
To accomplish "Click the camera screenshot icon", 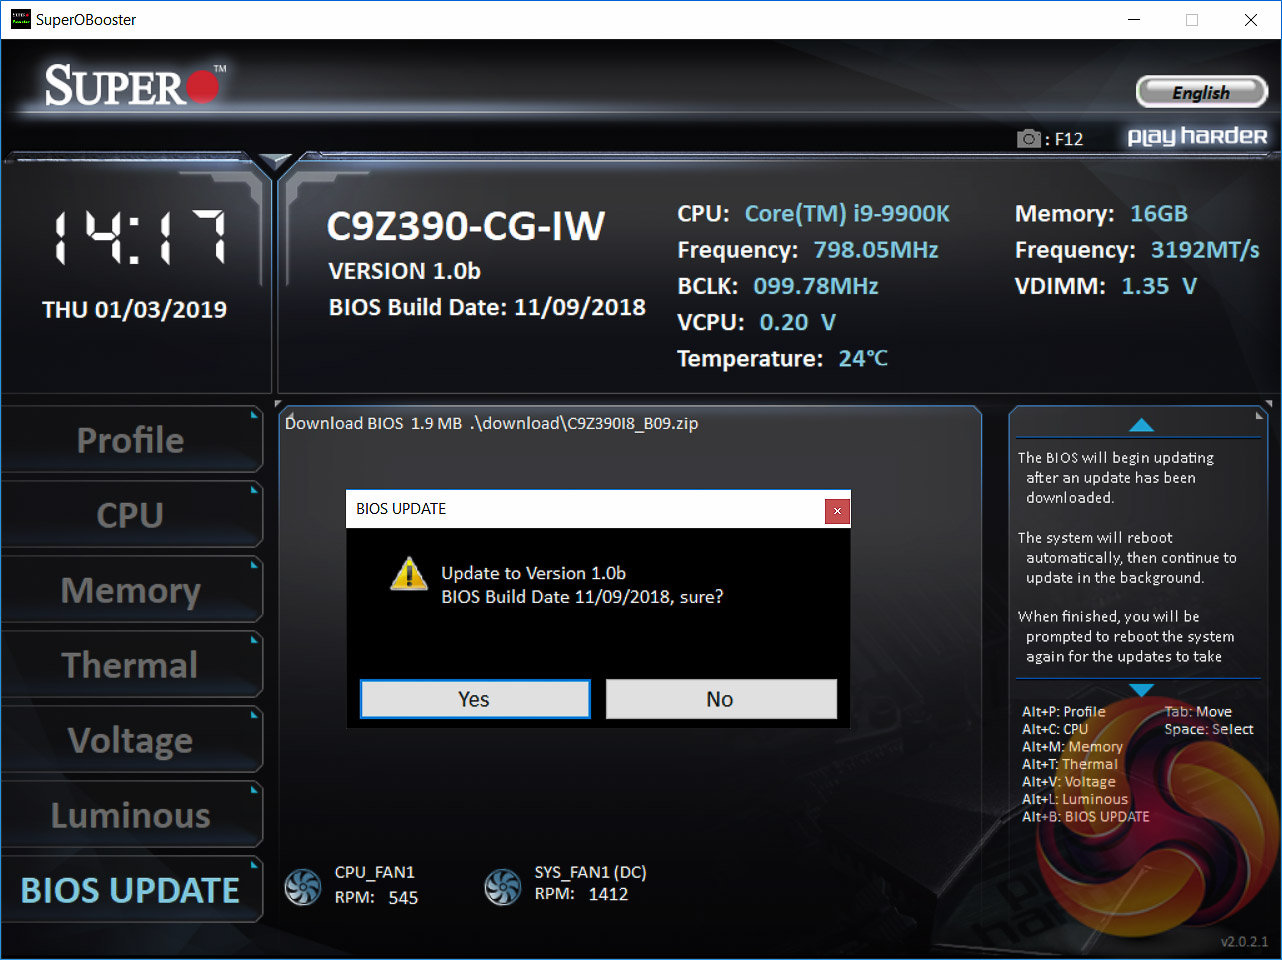I will 1028,138.
